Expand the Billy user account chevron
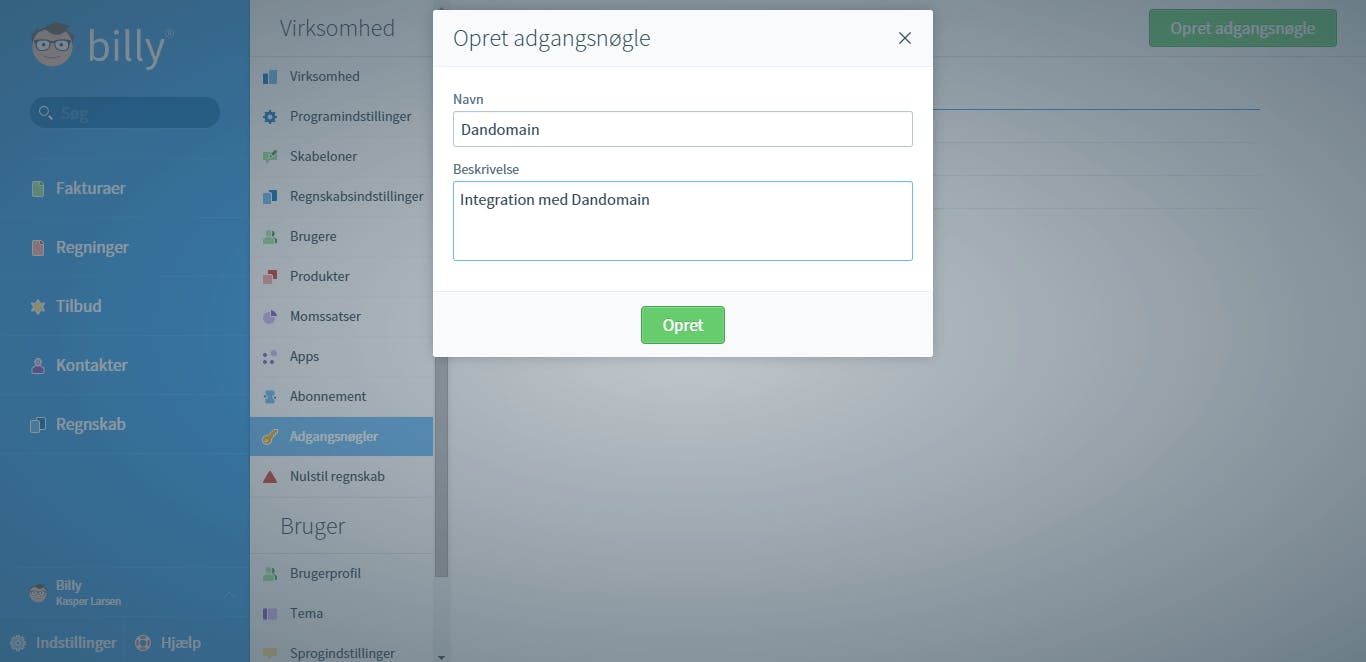Viewport: 1366px width, 662px height. click(227, 594)
